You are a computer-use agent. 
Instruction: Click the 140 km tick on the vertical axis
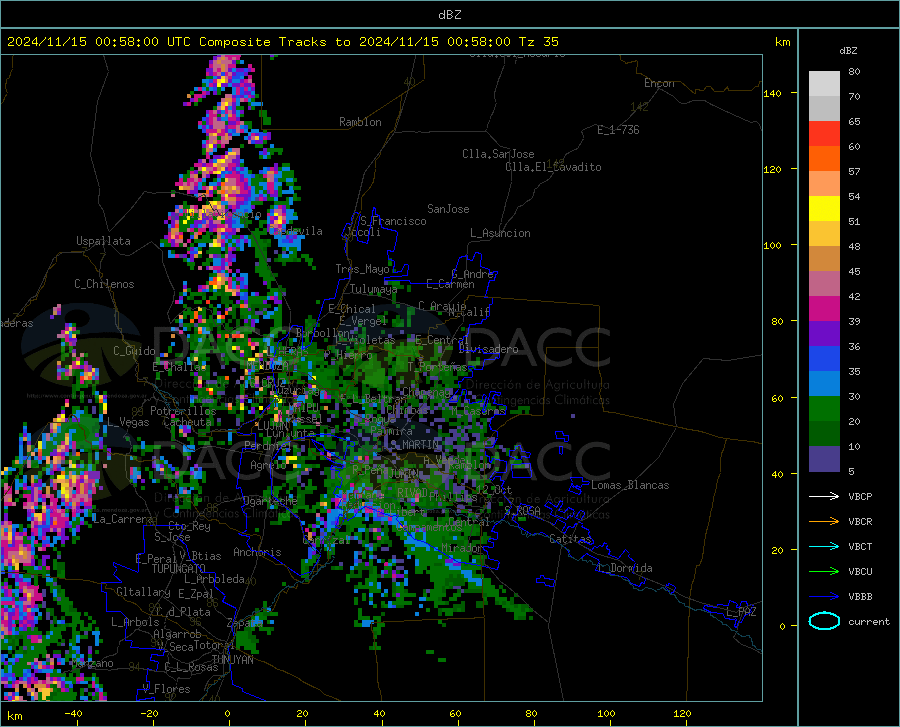pyautogui.click(x=772, y=93)
